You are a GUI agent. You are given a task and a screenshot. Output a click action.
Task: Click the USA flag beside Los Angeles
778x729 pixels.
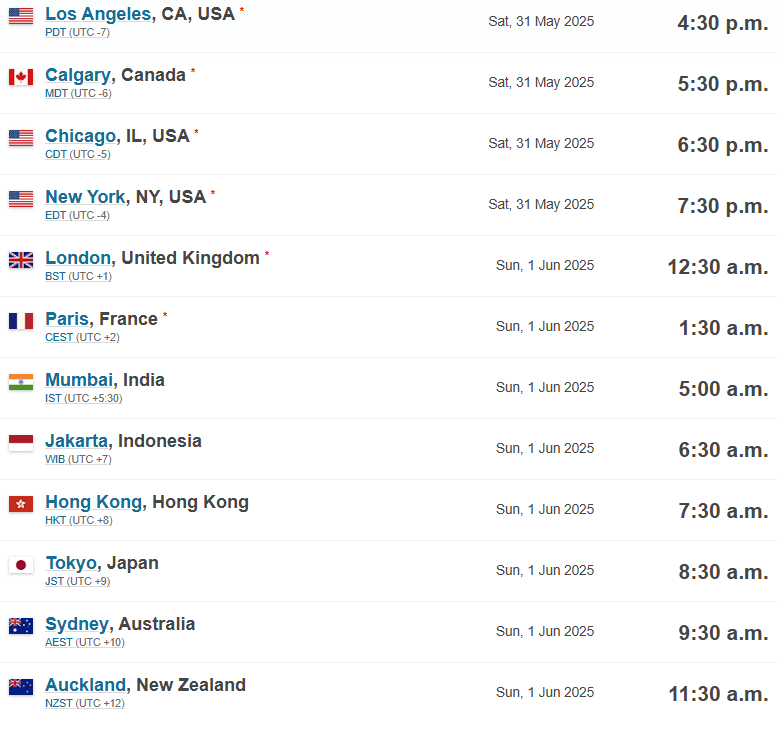21,16
